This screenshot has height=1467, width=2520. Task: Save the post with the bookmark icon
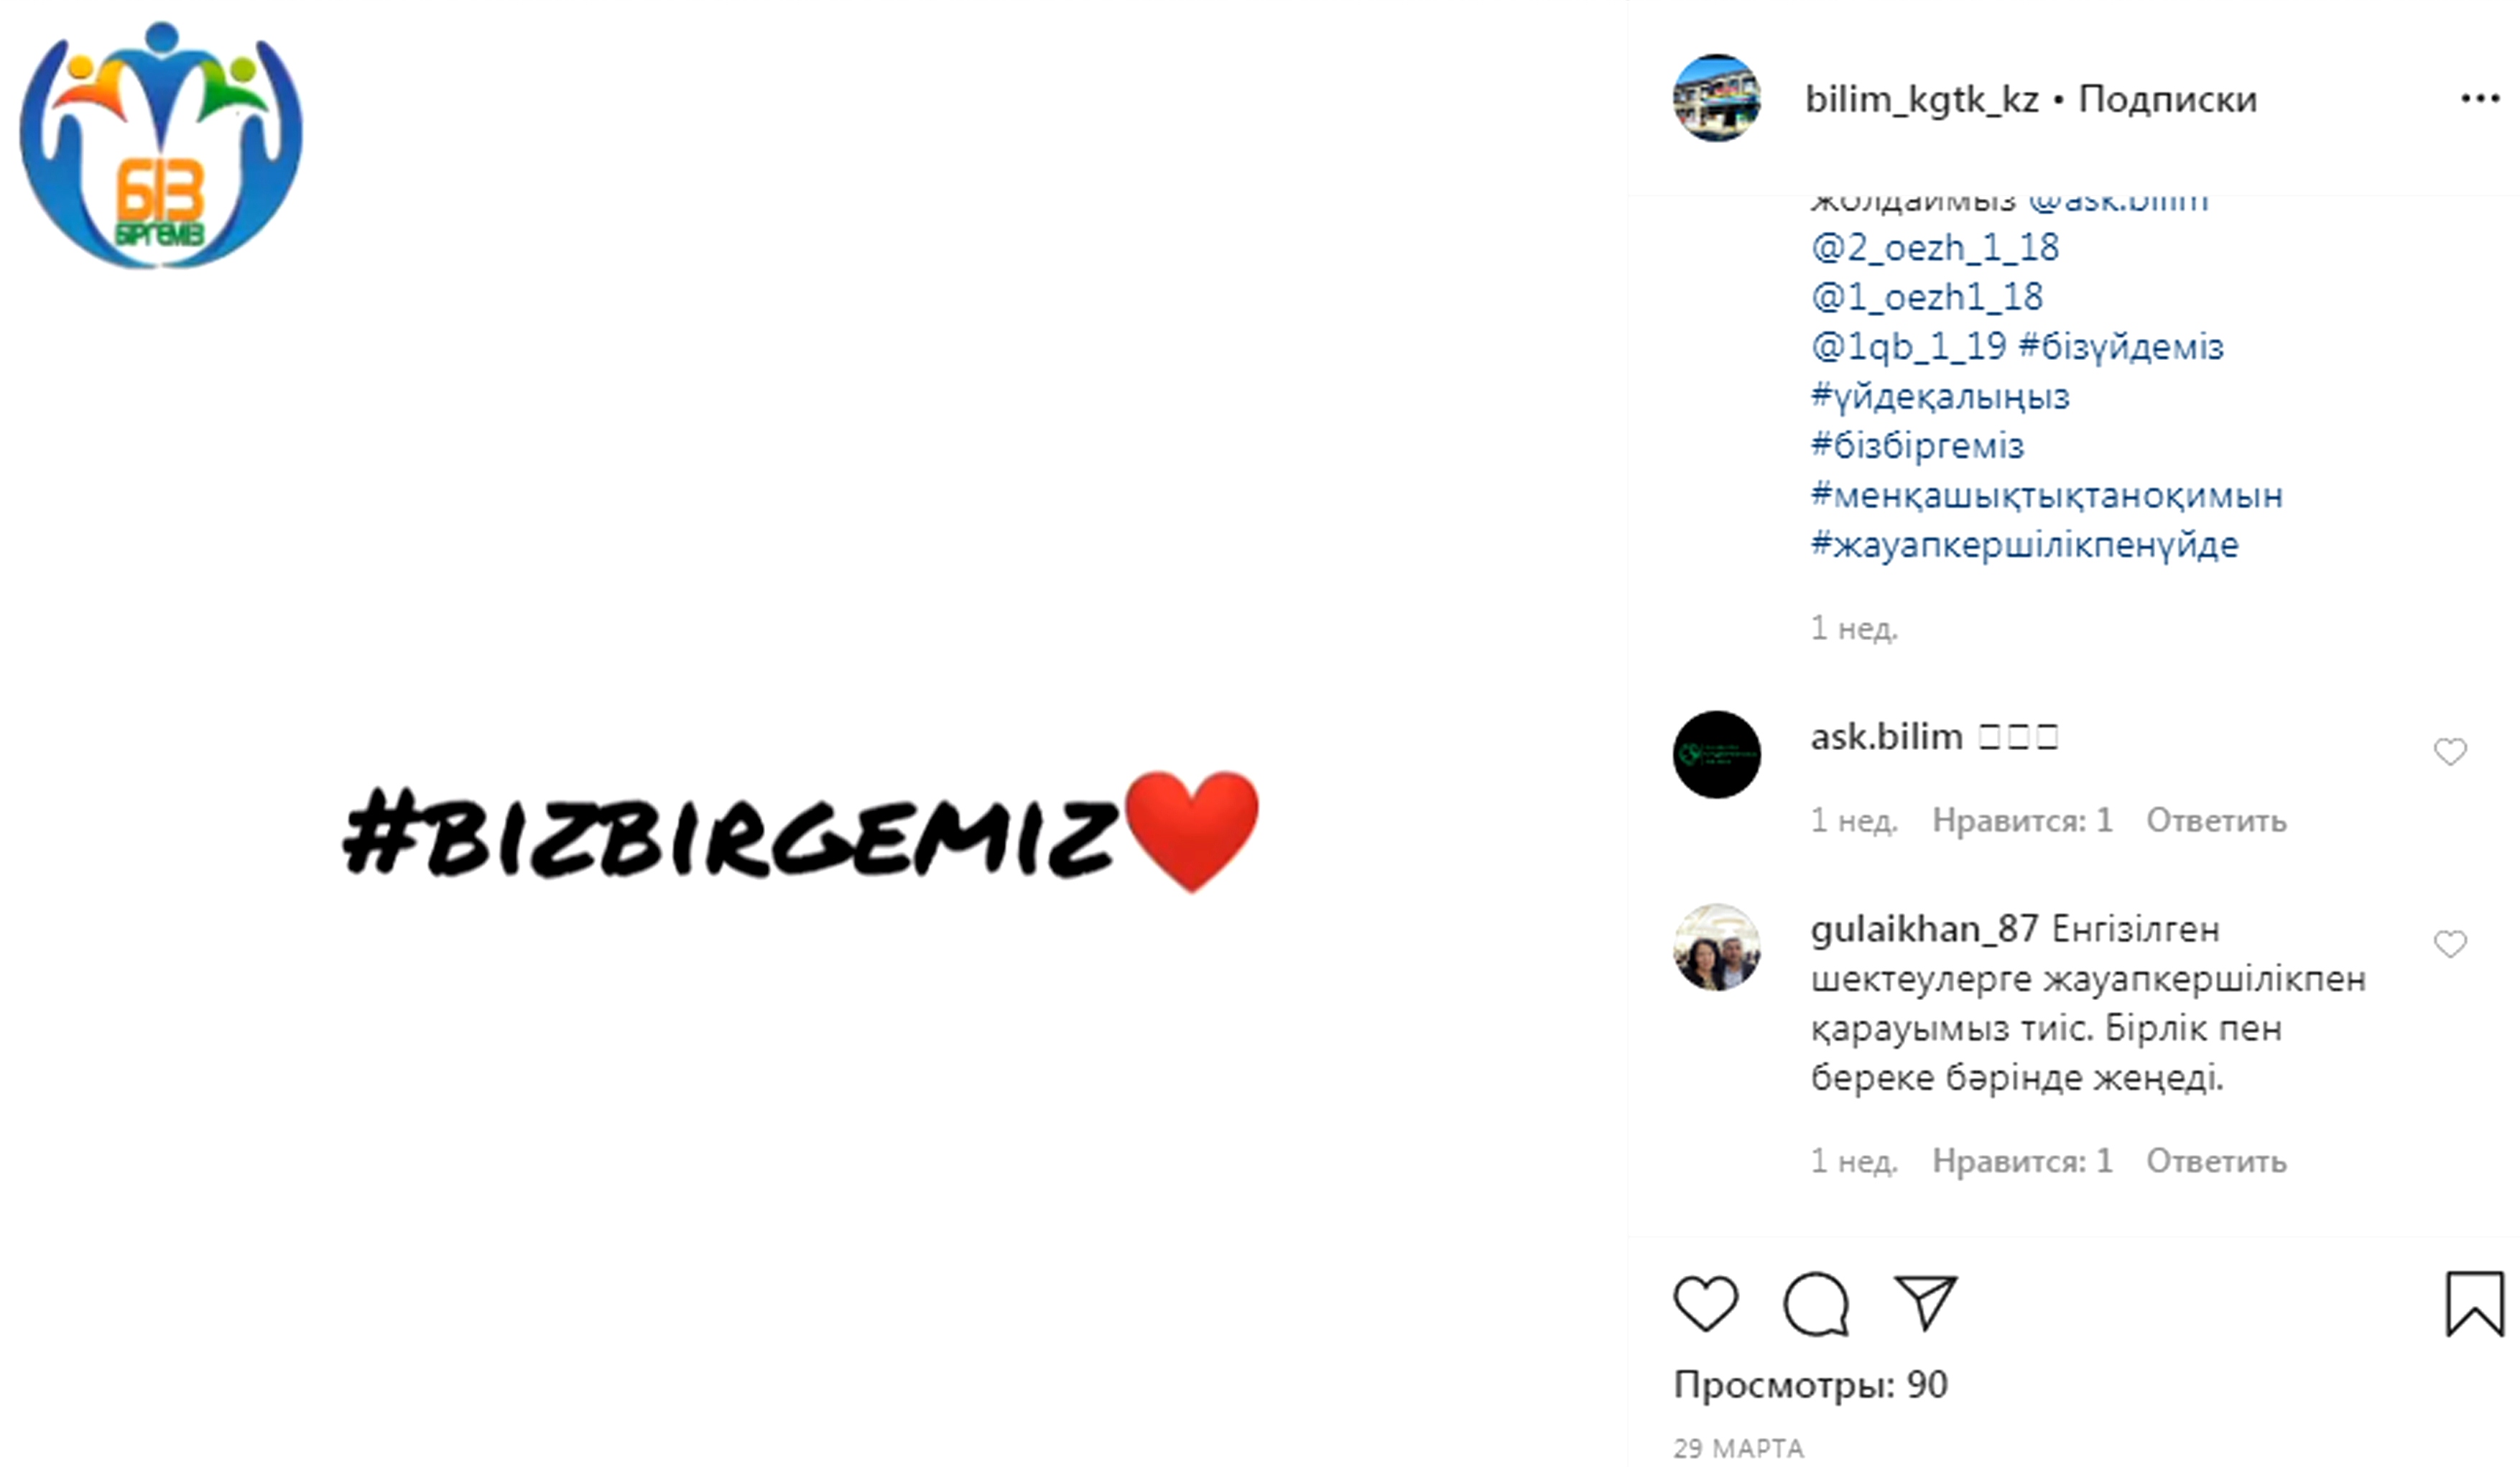[2476, 1303]
